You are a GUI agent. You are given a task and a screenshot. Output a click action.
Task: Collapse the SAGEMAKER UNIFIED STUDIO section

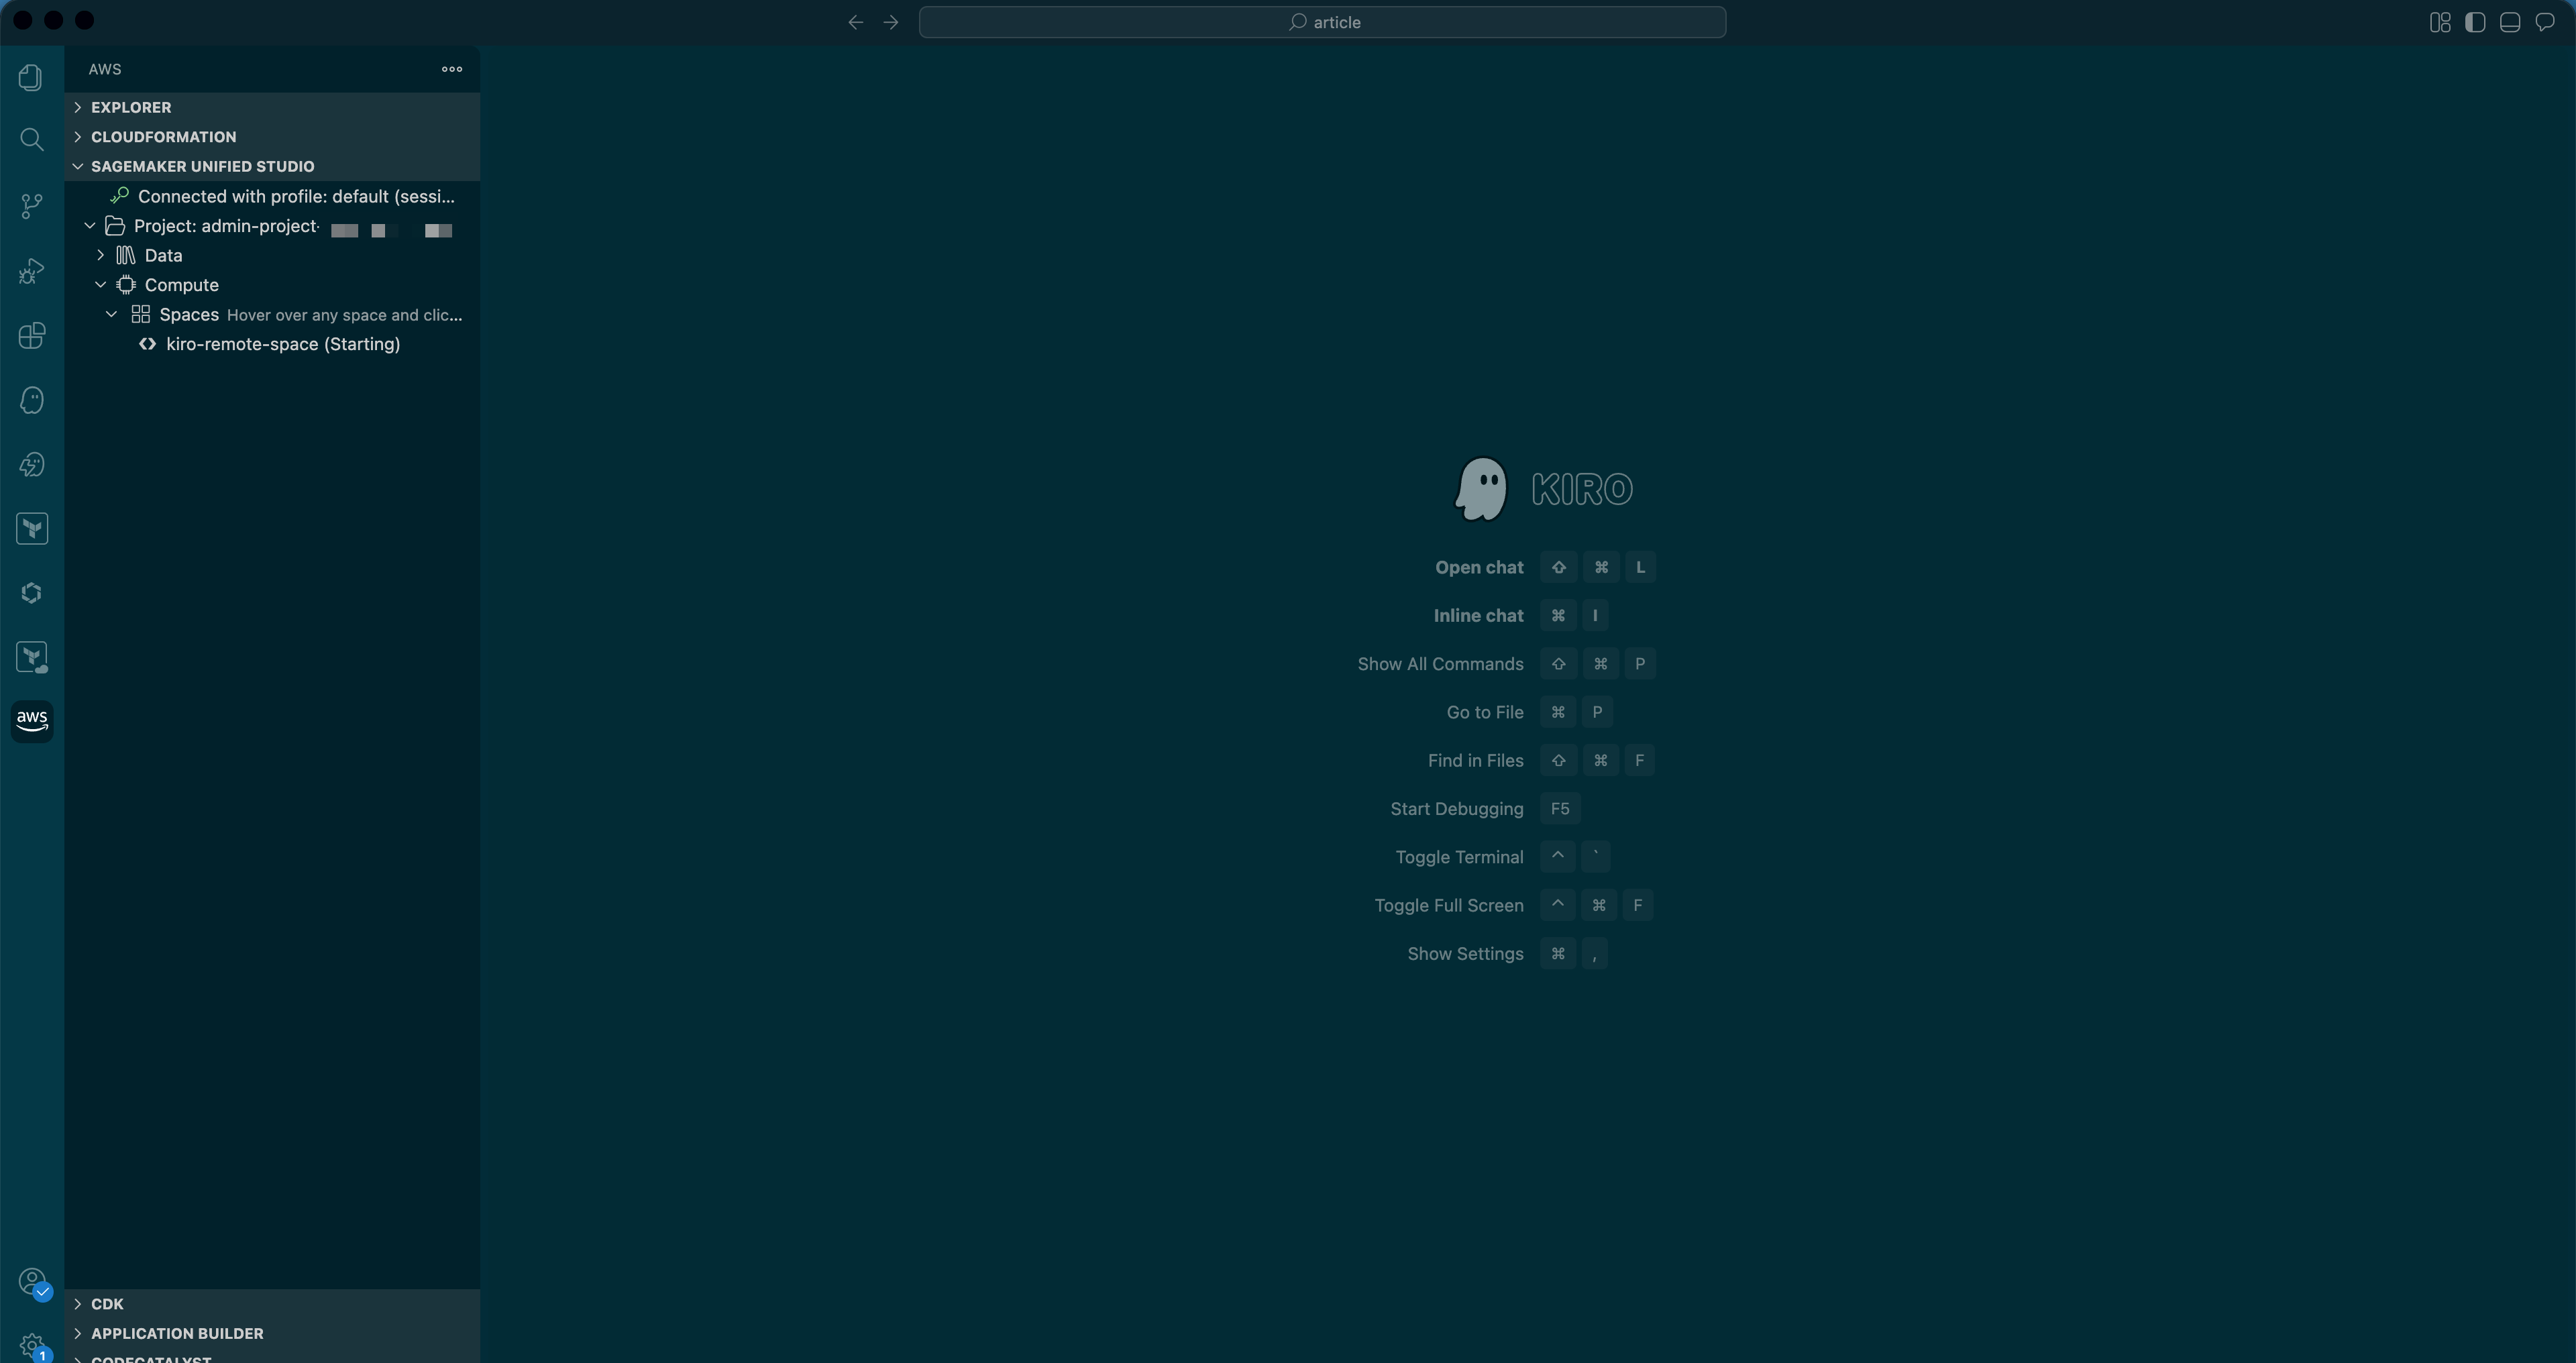click(x=272, y=166)
